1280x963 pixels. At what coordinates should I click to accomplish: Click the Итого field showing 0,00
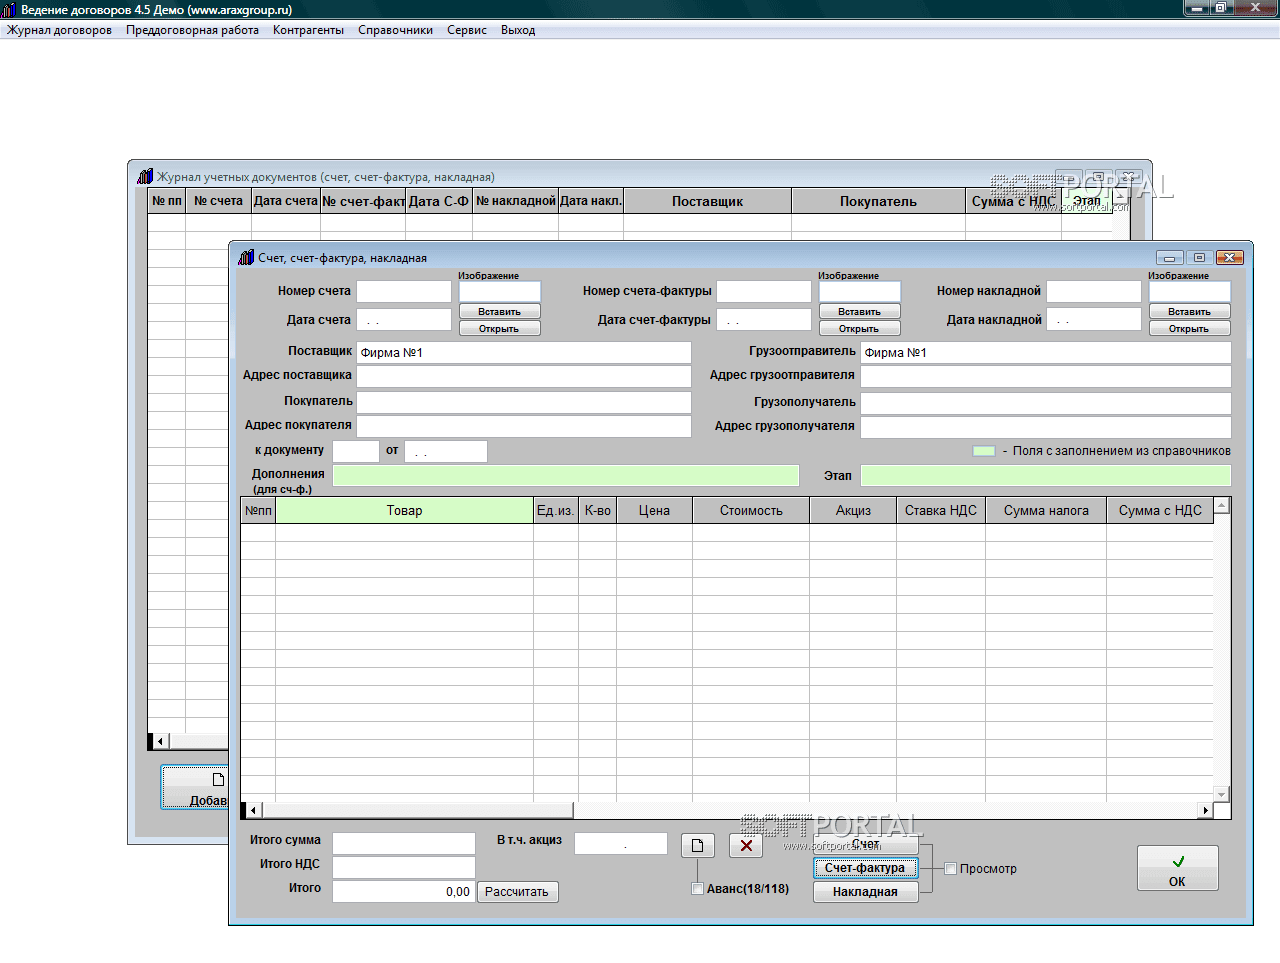404,891
